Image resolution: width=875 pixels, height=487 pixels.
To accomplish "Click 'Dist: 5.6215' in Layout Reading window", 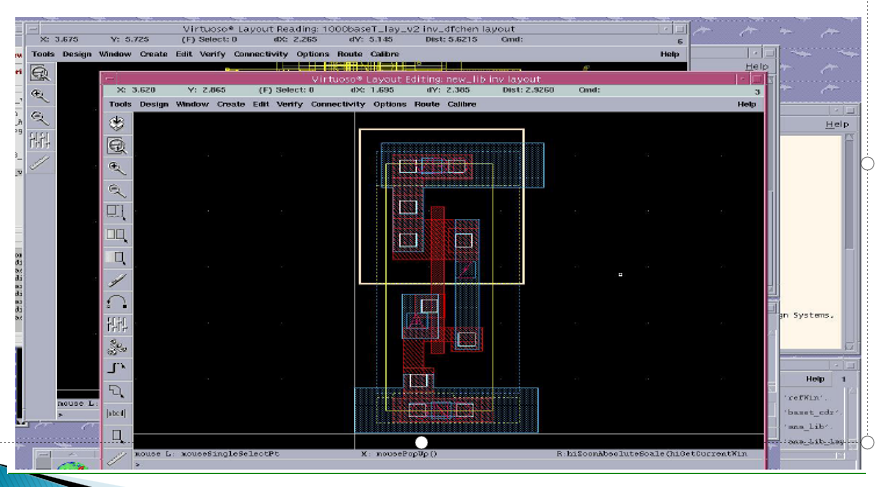I will click(x=451, y=40).
